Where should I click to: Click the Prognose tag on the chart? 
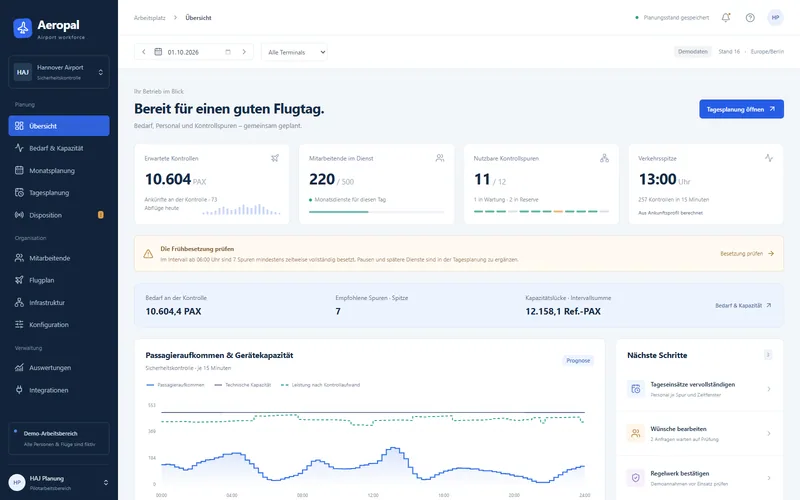(x=578, y=360)
